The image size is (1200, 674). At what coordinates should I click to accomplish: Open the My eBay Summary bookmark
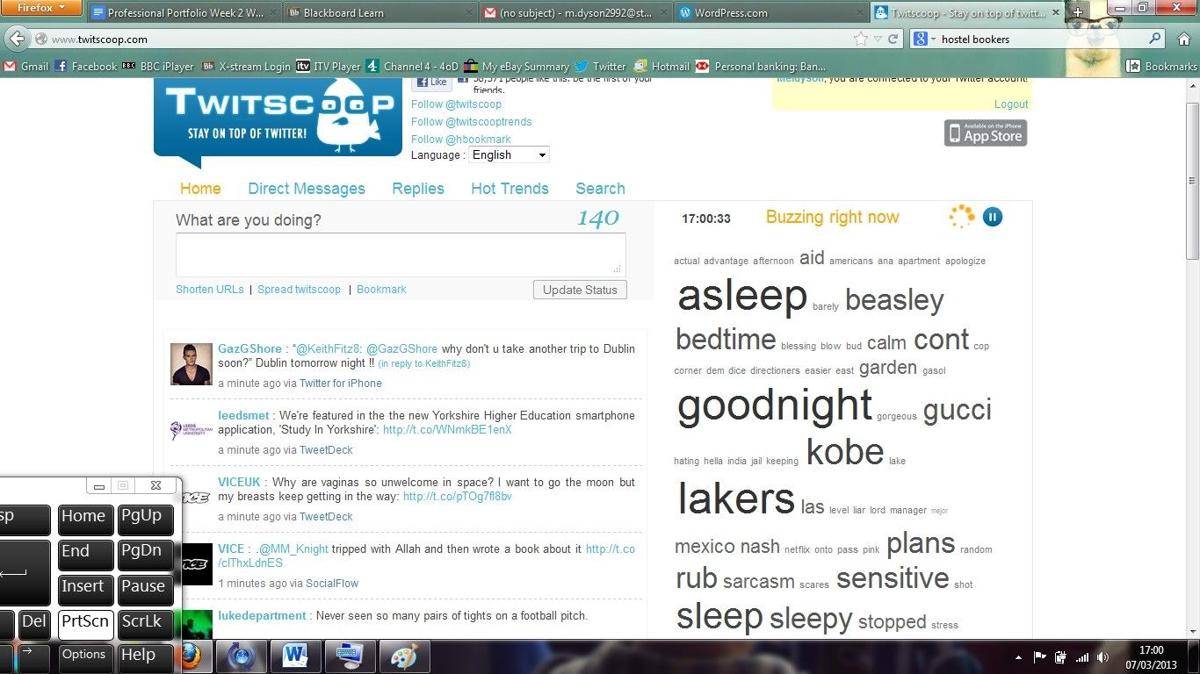(x=516, y=66)
